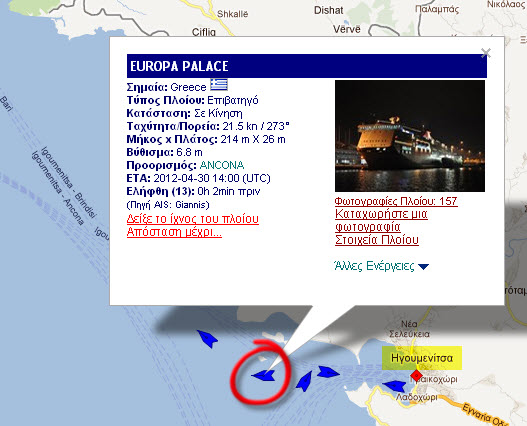Open the ANCONA destination link
This screenshot has width=527, height=426.
click(x=222, y=165)
